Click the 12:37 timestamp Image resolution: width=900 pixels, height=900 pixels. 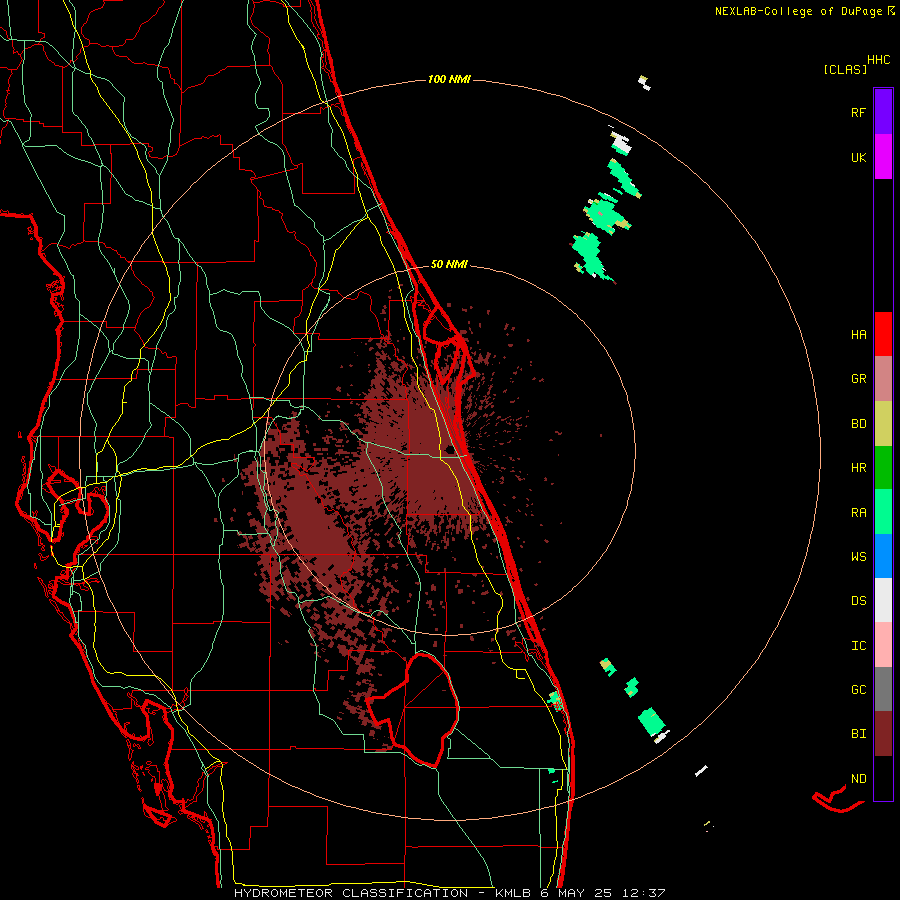pyautogui.click(x=646, y=893)
